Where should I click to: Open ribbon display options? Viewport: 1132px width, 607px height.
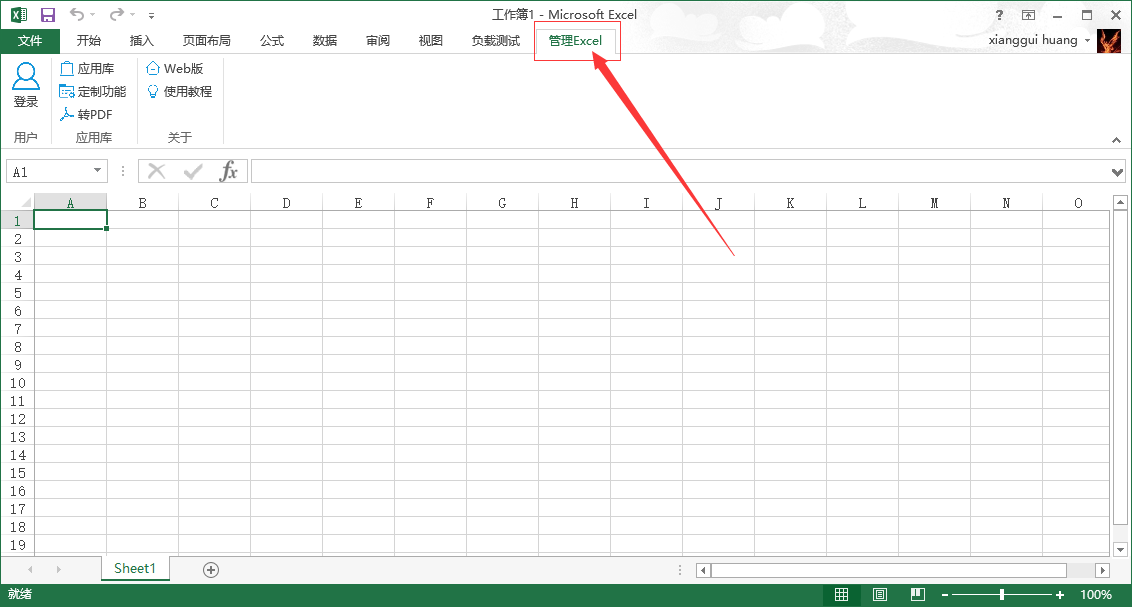pyautogui.click(x=1029, y=14)
